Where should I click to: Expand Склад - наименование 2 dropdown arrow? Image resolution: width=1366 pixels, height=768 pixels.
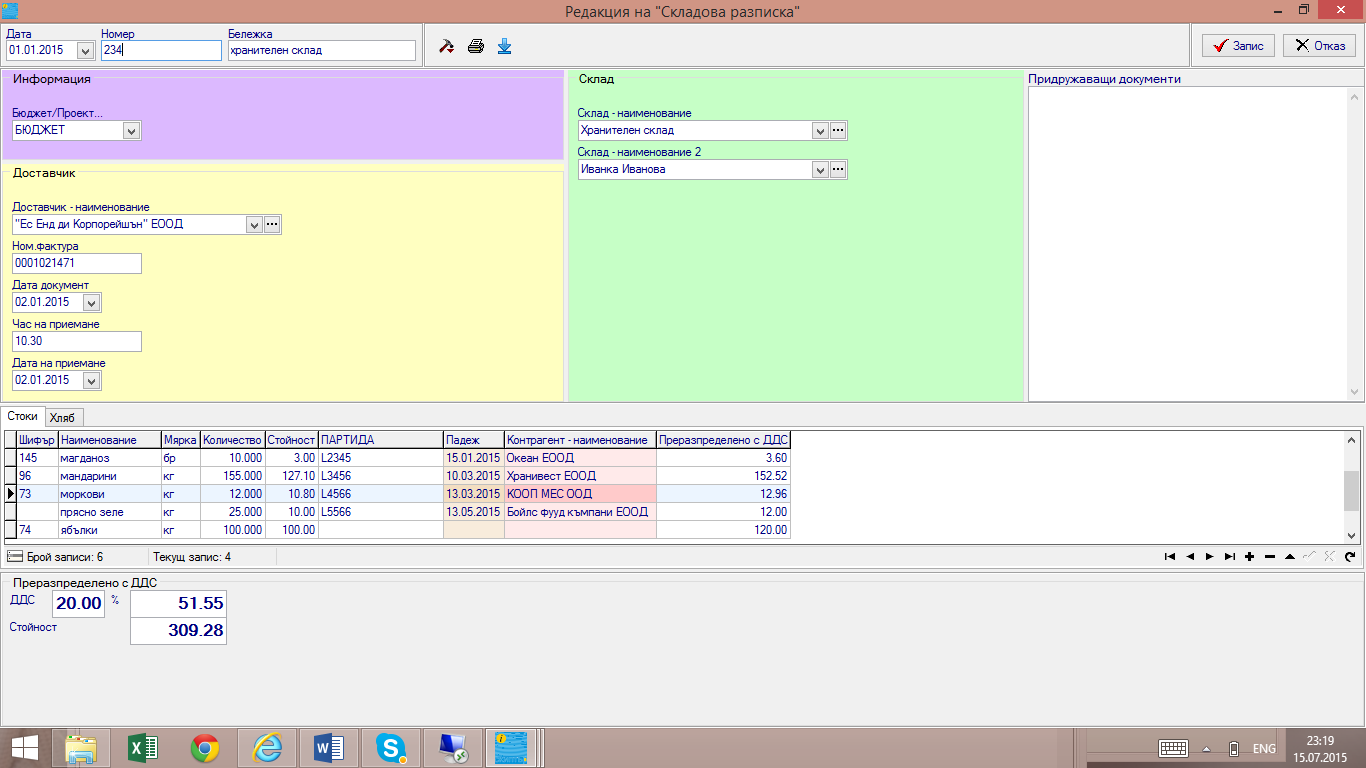[x=820, y=170]
